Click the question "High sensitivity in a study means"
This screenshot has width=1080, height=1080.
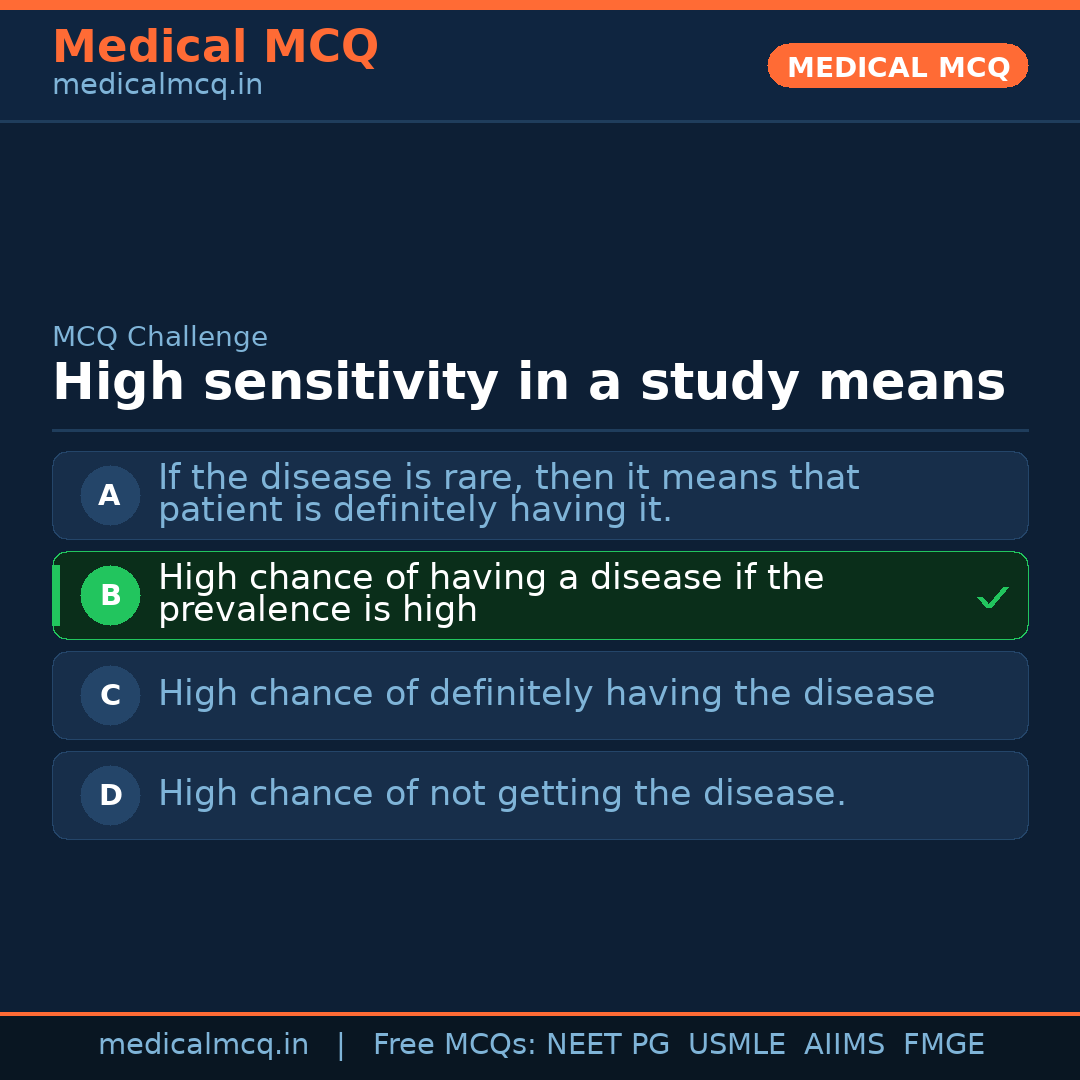pos(528,383)
